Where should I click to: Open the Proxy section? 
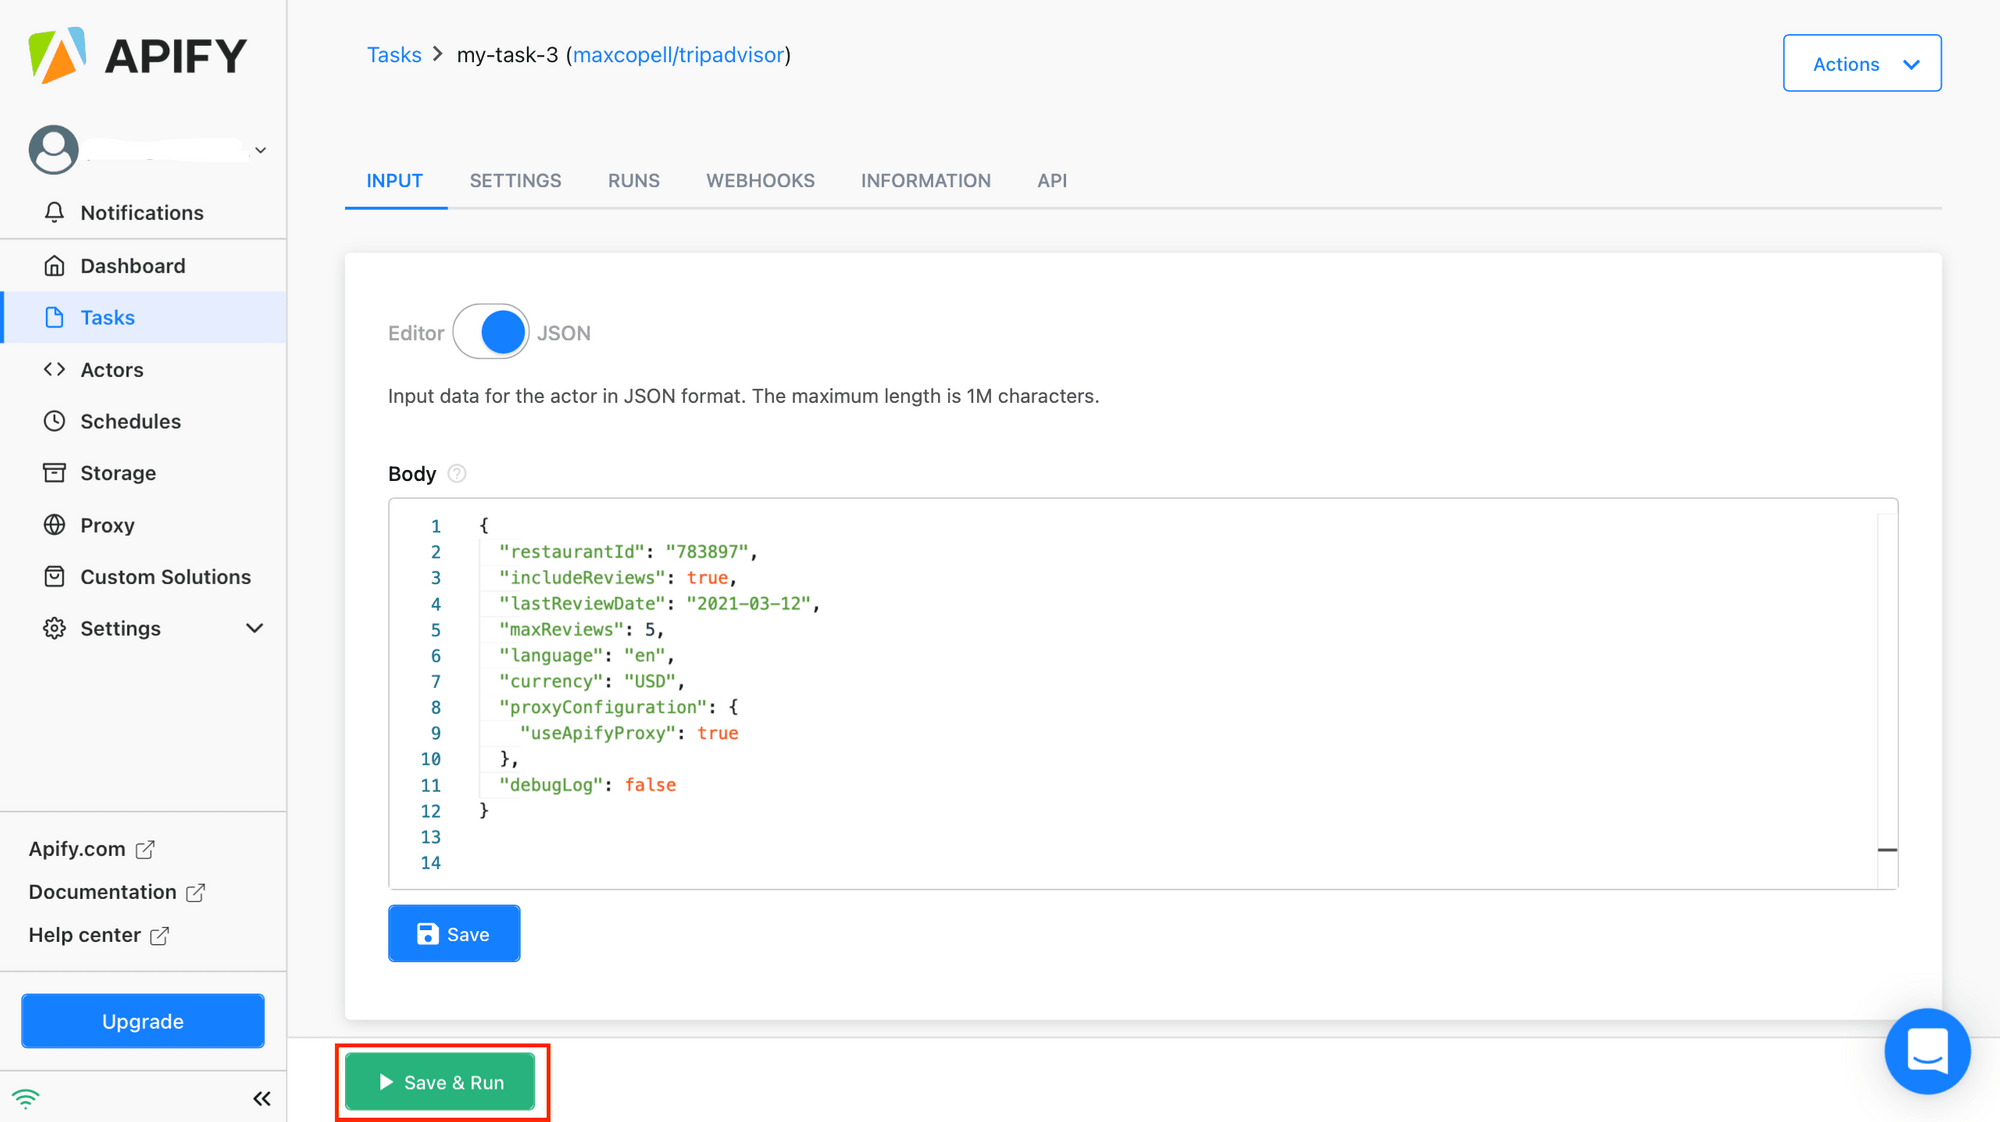click(107, 524)
